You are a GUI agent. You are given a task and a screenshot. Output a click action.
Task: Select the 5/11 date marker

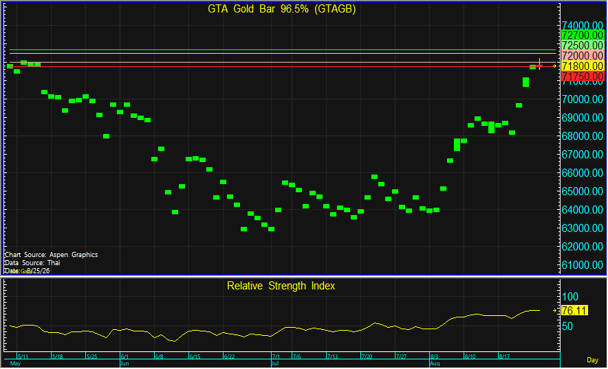pos(22,356)
